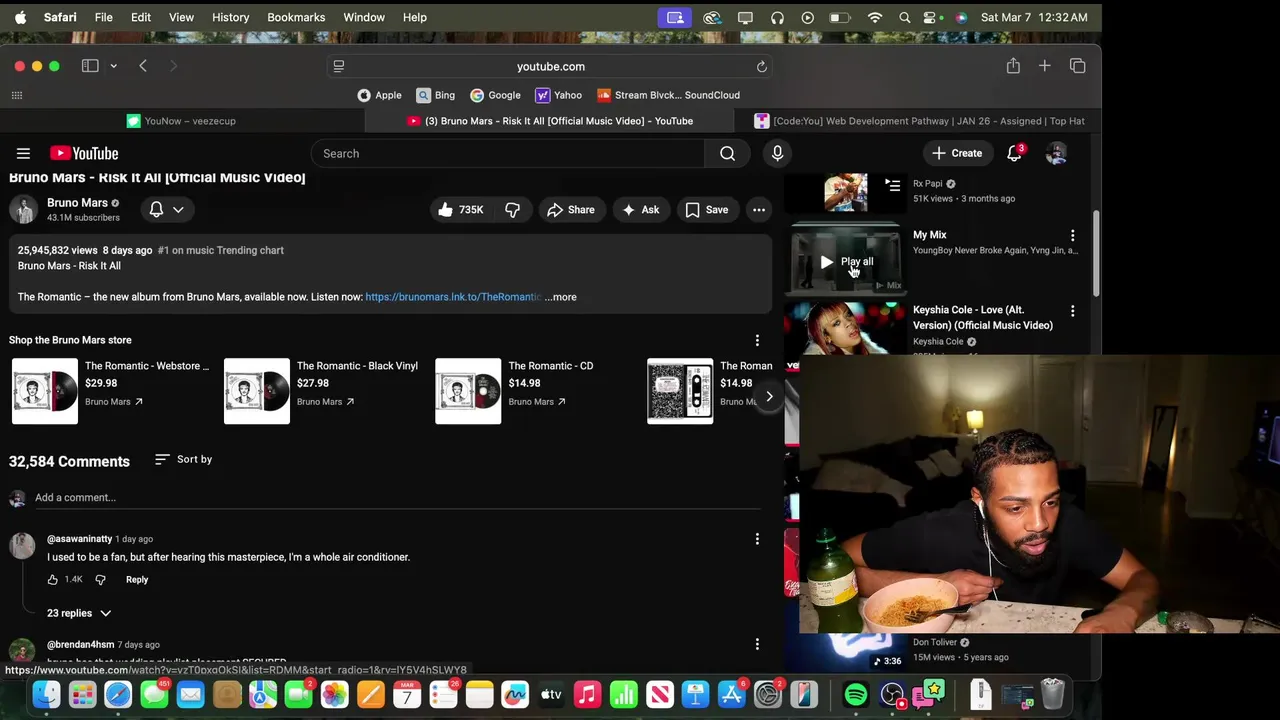Switch to the Code:You Web Development Pathway tab

click(918, 121)
